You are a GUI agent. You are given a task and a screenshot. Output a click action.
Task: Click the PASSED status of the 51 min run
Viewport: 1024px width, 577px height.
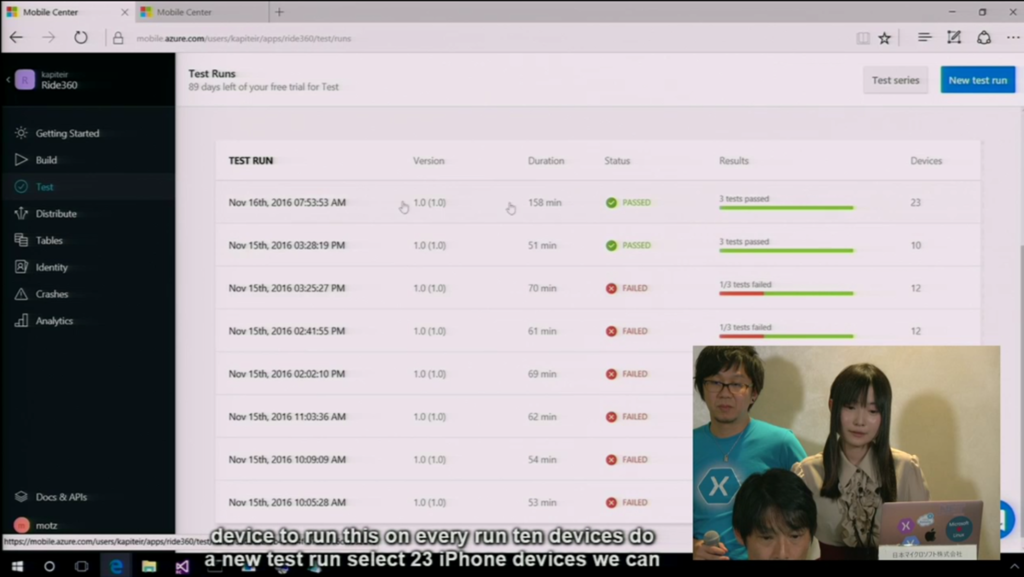click(628, 245)
